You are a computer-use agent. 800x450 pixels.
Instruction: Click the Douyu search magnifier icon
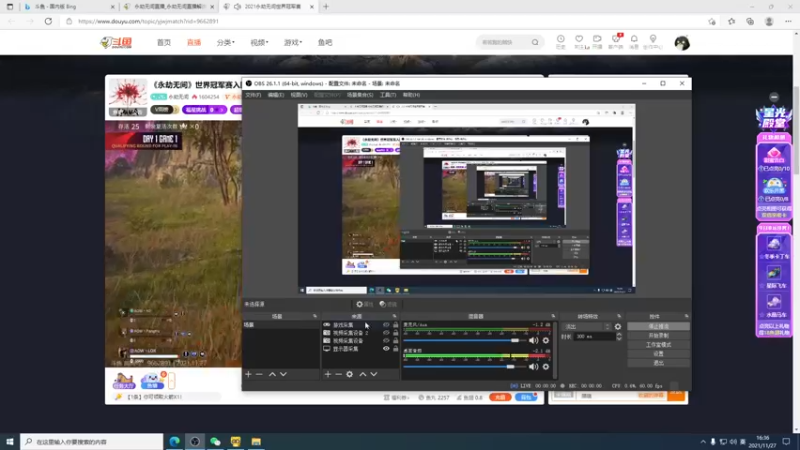[535, 42]
